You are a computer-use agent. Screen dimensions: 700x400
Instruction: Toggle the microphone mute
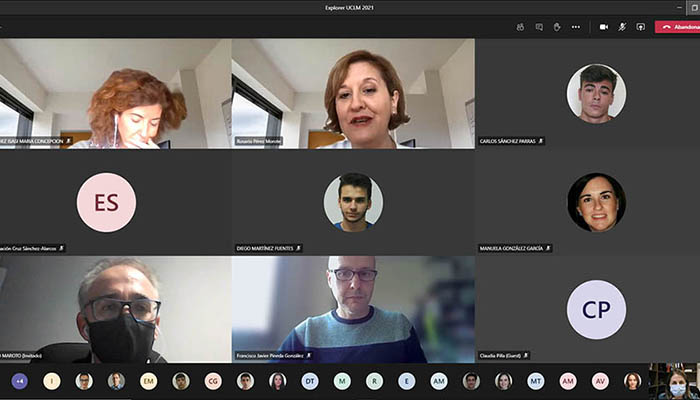click(622, 27)
